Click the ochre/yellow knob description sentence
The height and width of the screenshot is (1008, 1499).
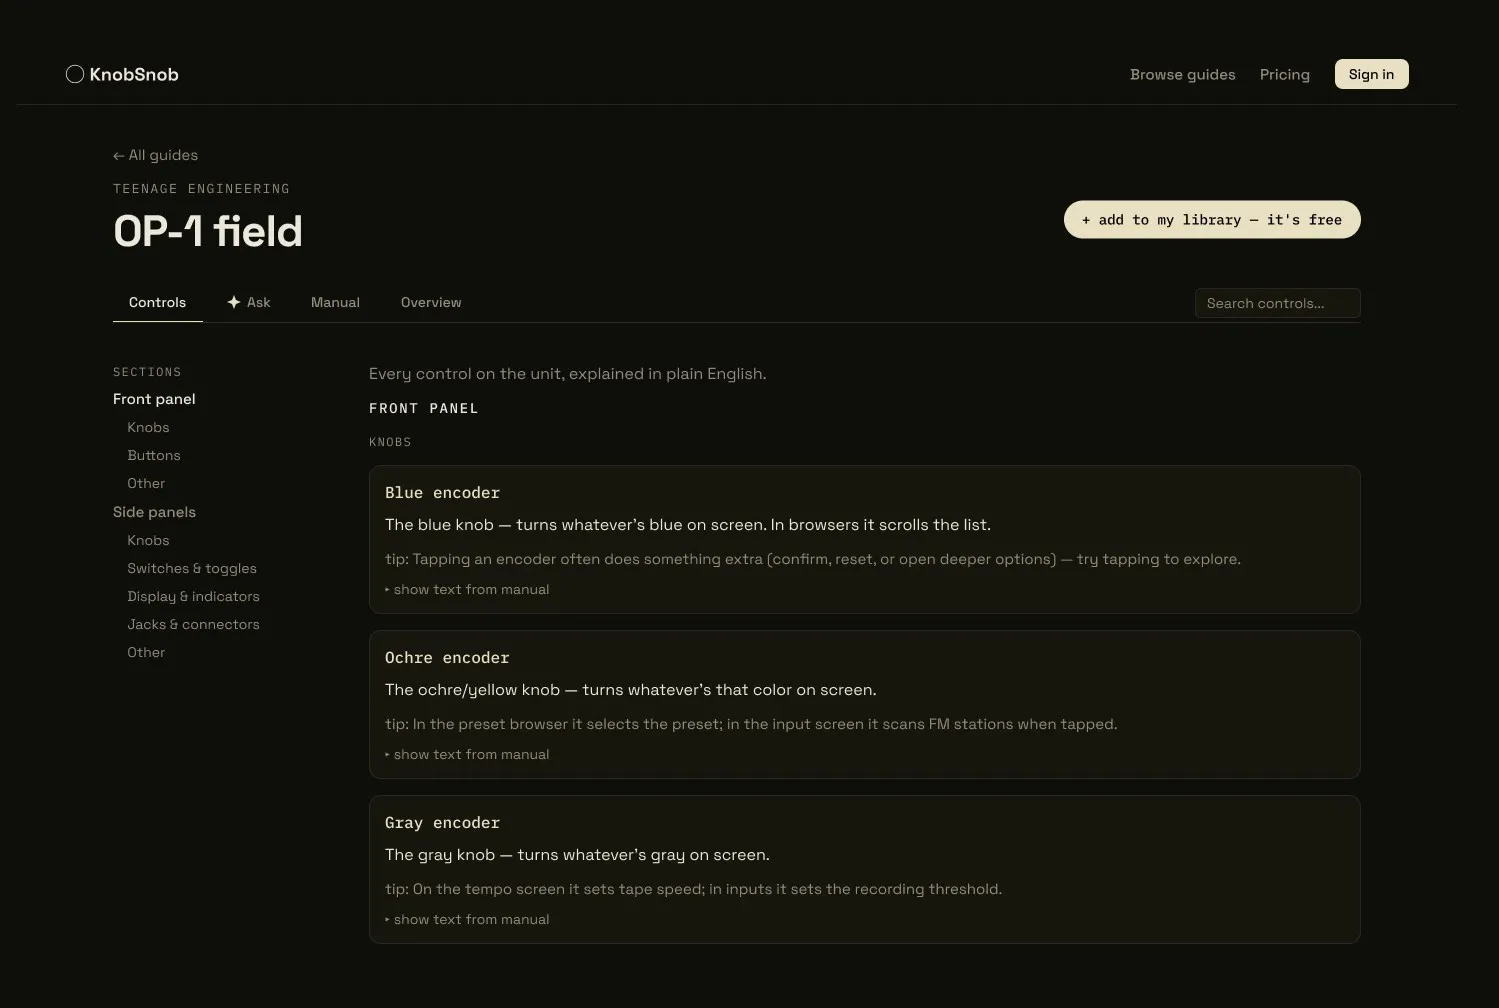pos(631,690)
